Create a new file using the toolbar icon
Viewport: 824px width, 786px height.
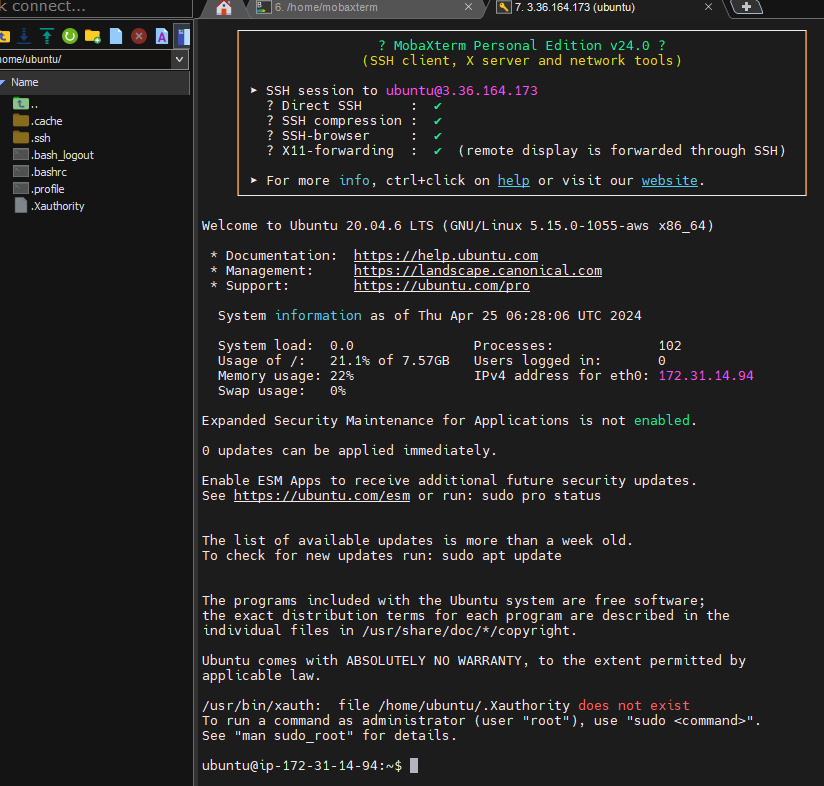click(x=116, y=36)
